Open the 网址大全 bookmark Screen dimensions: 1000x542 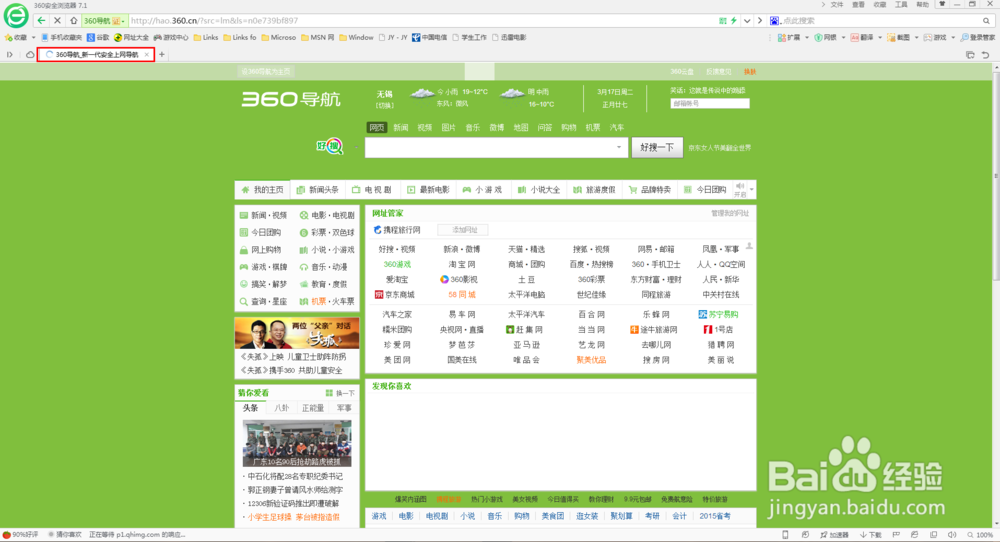click(131, 38)
